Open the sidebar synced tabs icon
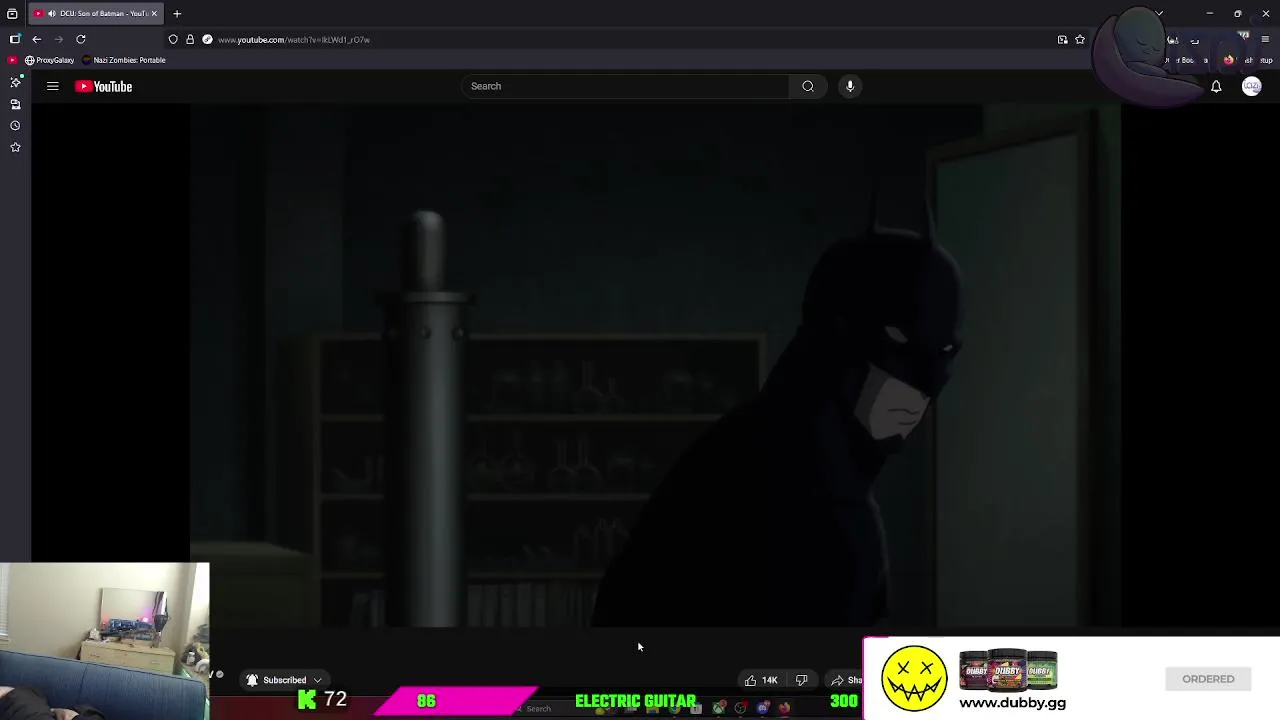 click(15, 104)
